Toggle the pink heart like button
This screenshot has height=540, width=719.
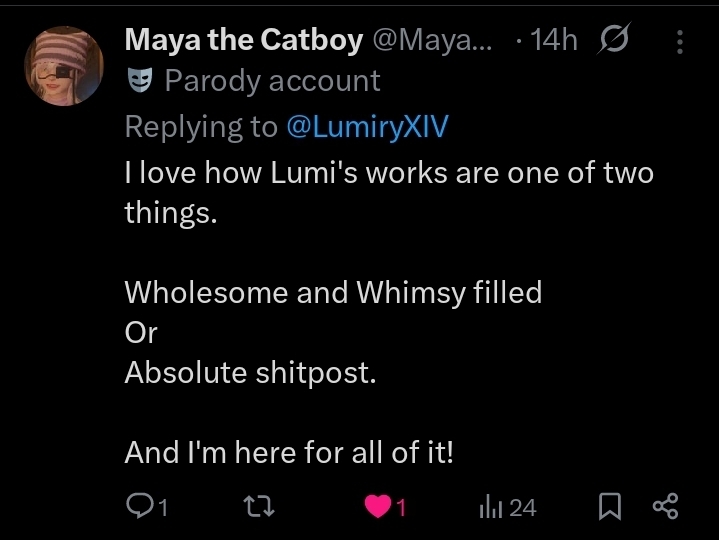(x=377, y=507)
